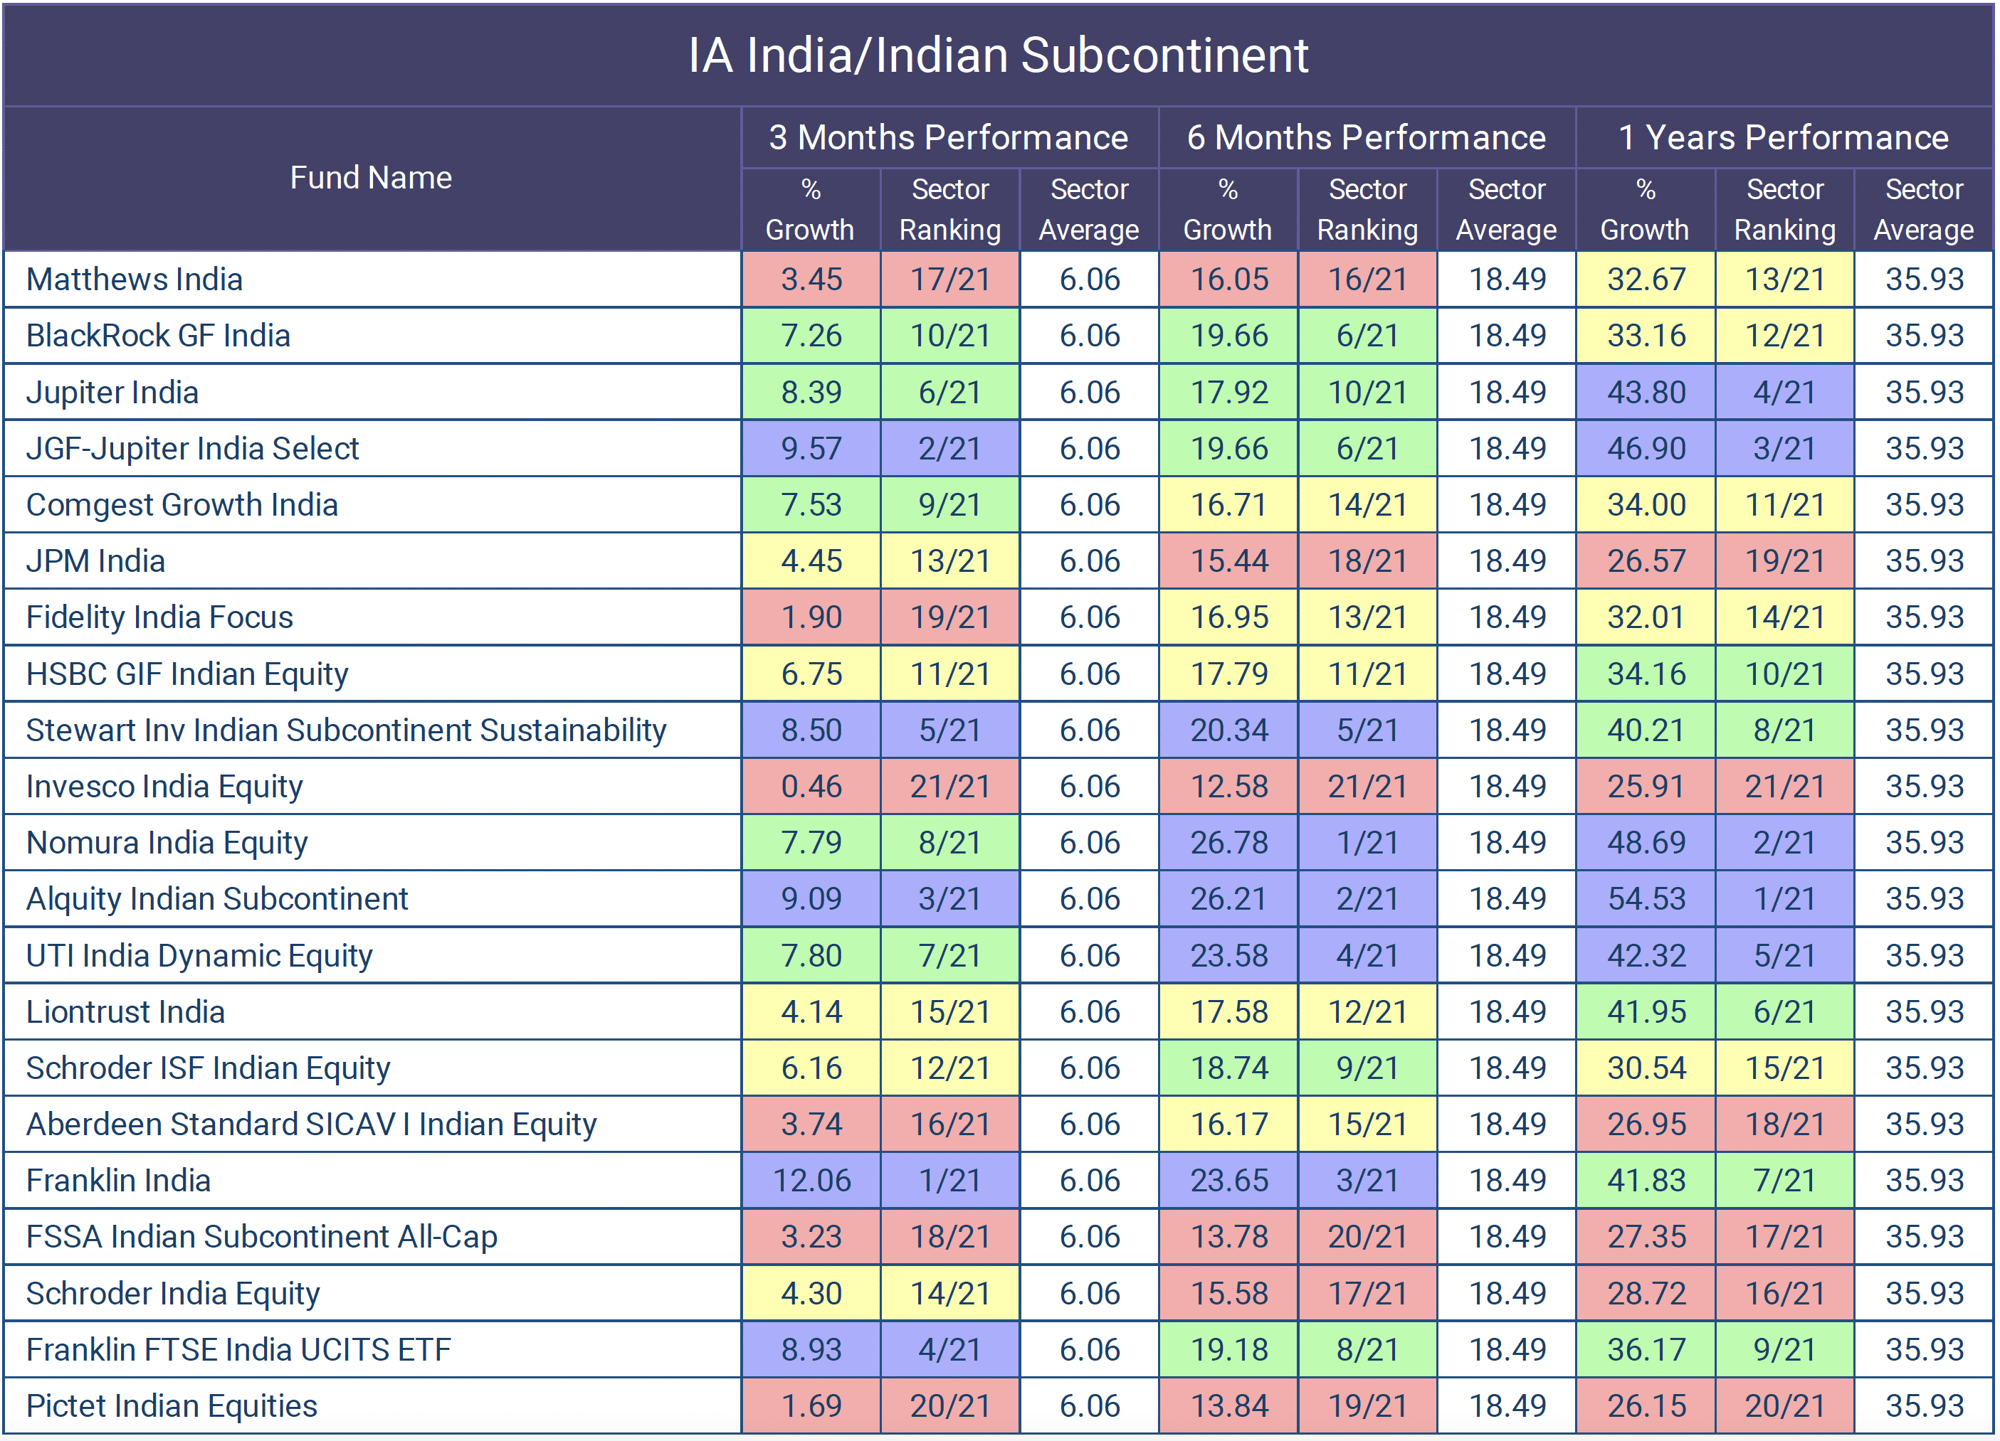Select Alquity Indian Subcontinent 1-year growth 54.53

1646,899
